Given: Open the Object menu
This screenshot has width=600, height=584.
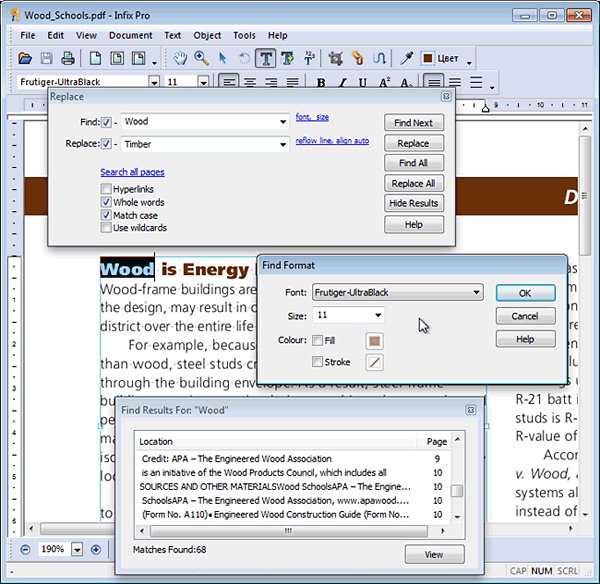Looking at the screenshot, I should [x=207, y=35].
